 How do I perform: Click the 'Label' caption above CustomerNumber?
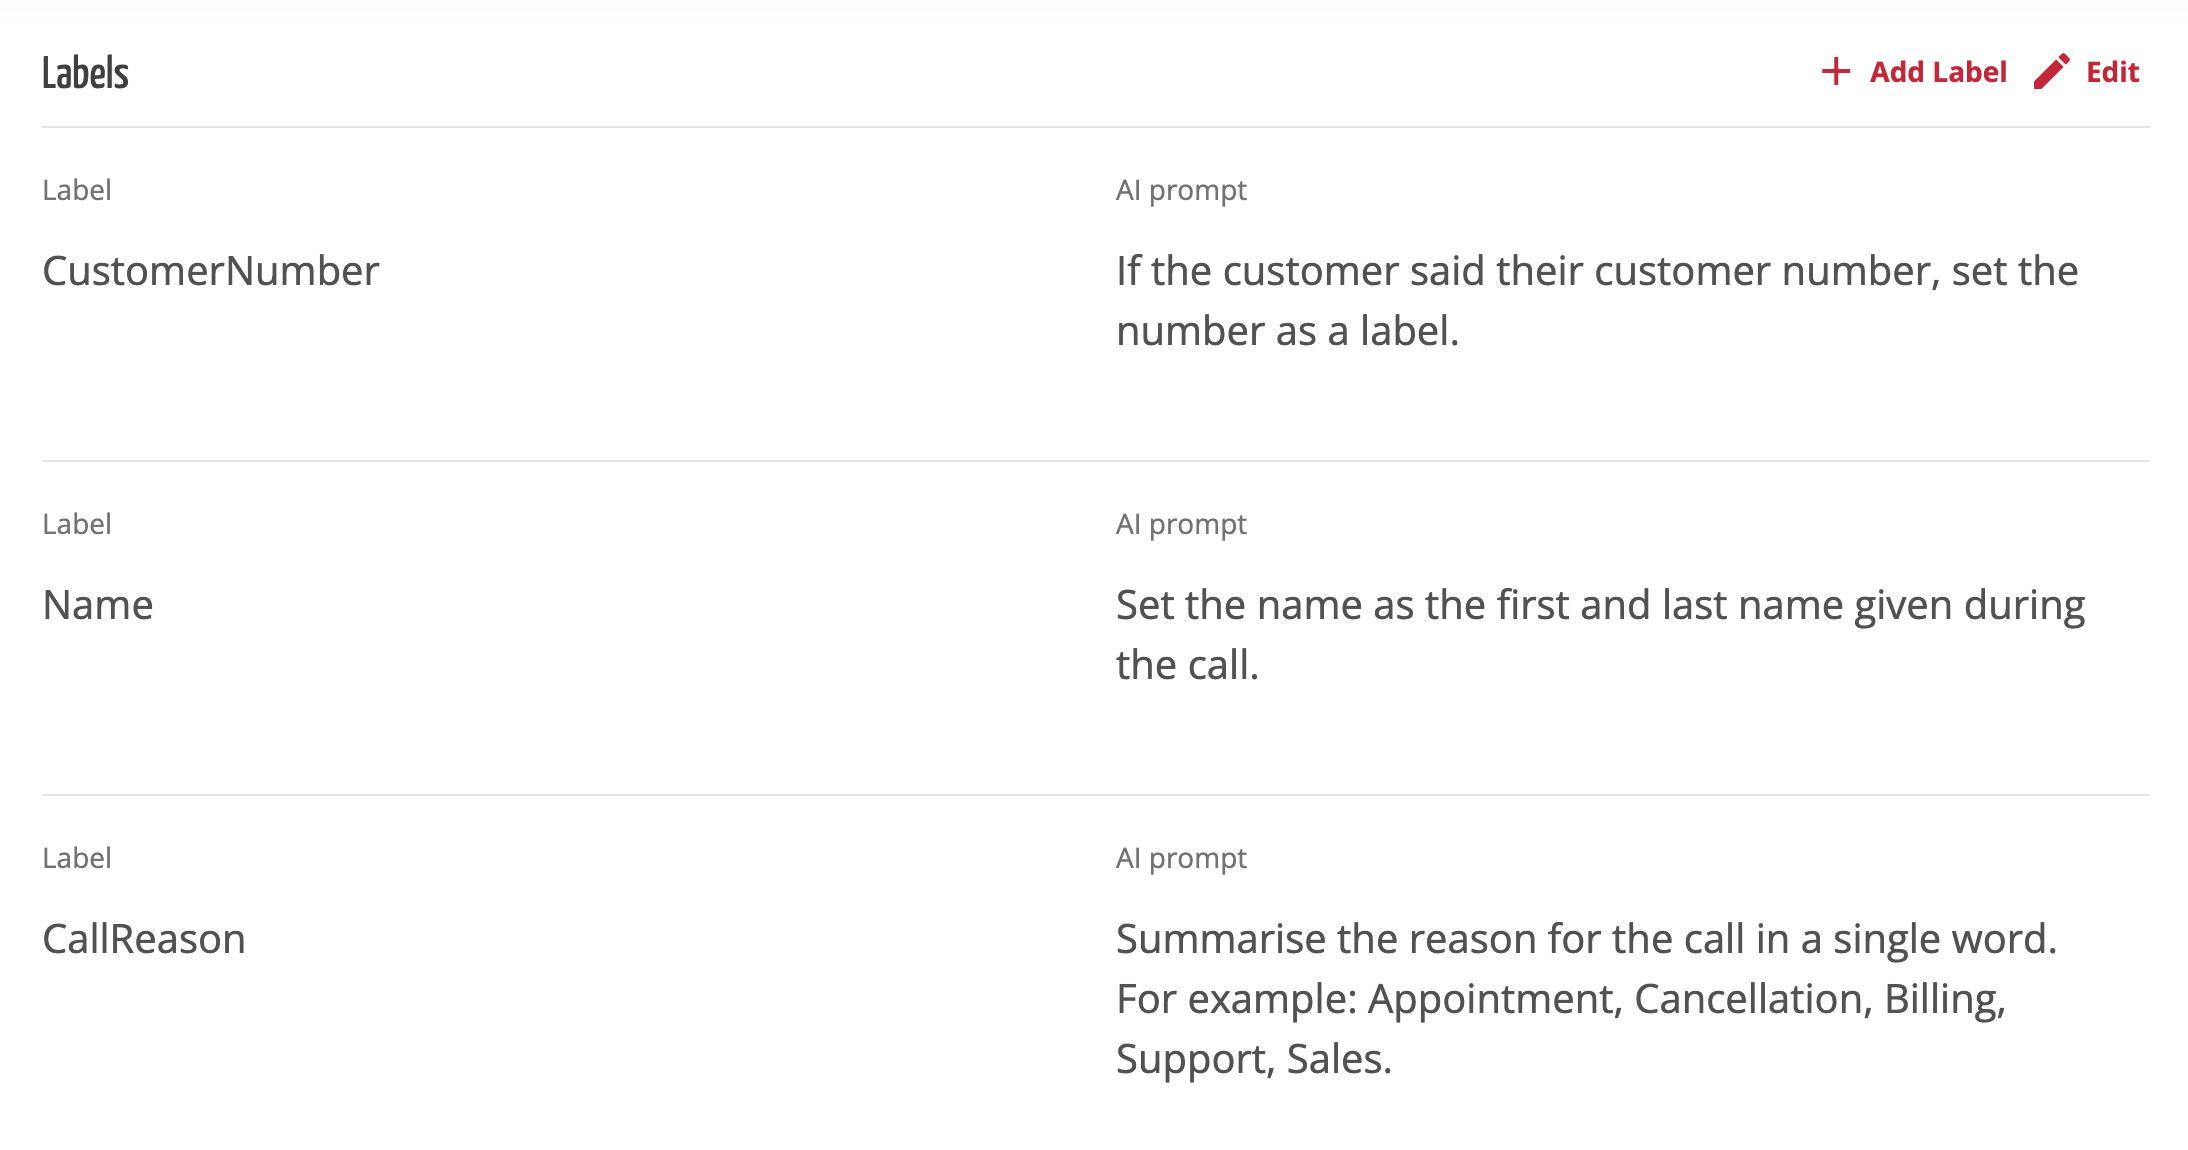click(77, 190)
